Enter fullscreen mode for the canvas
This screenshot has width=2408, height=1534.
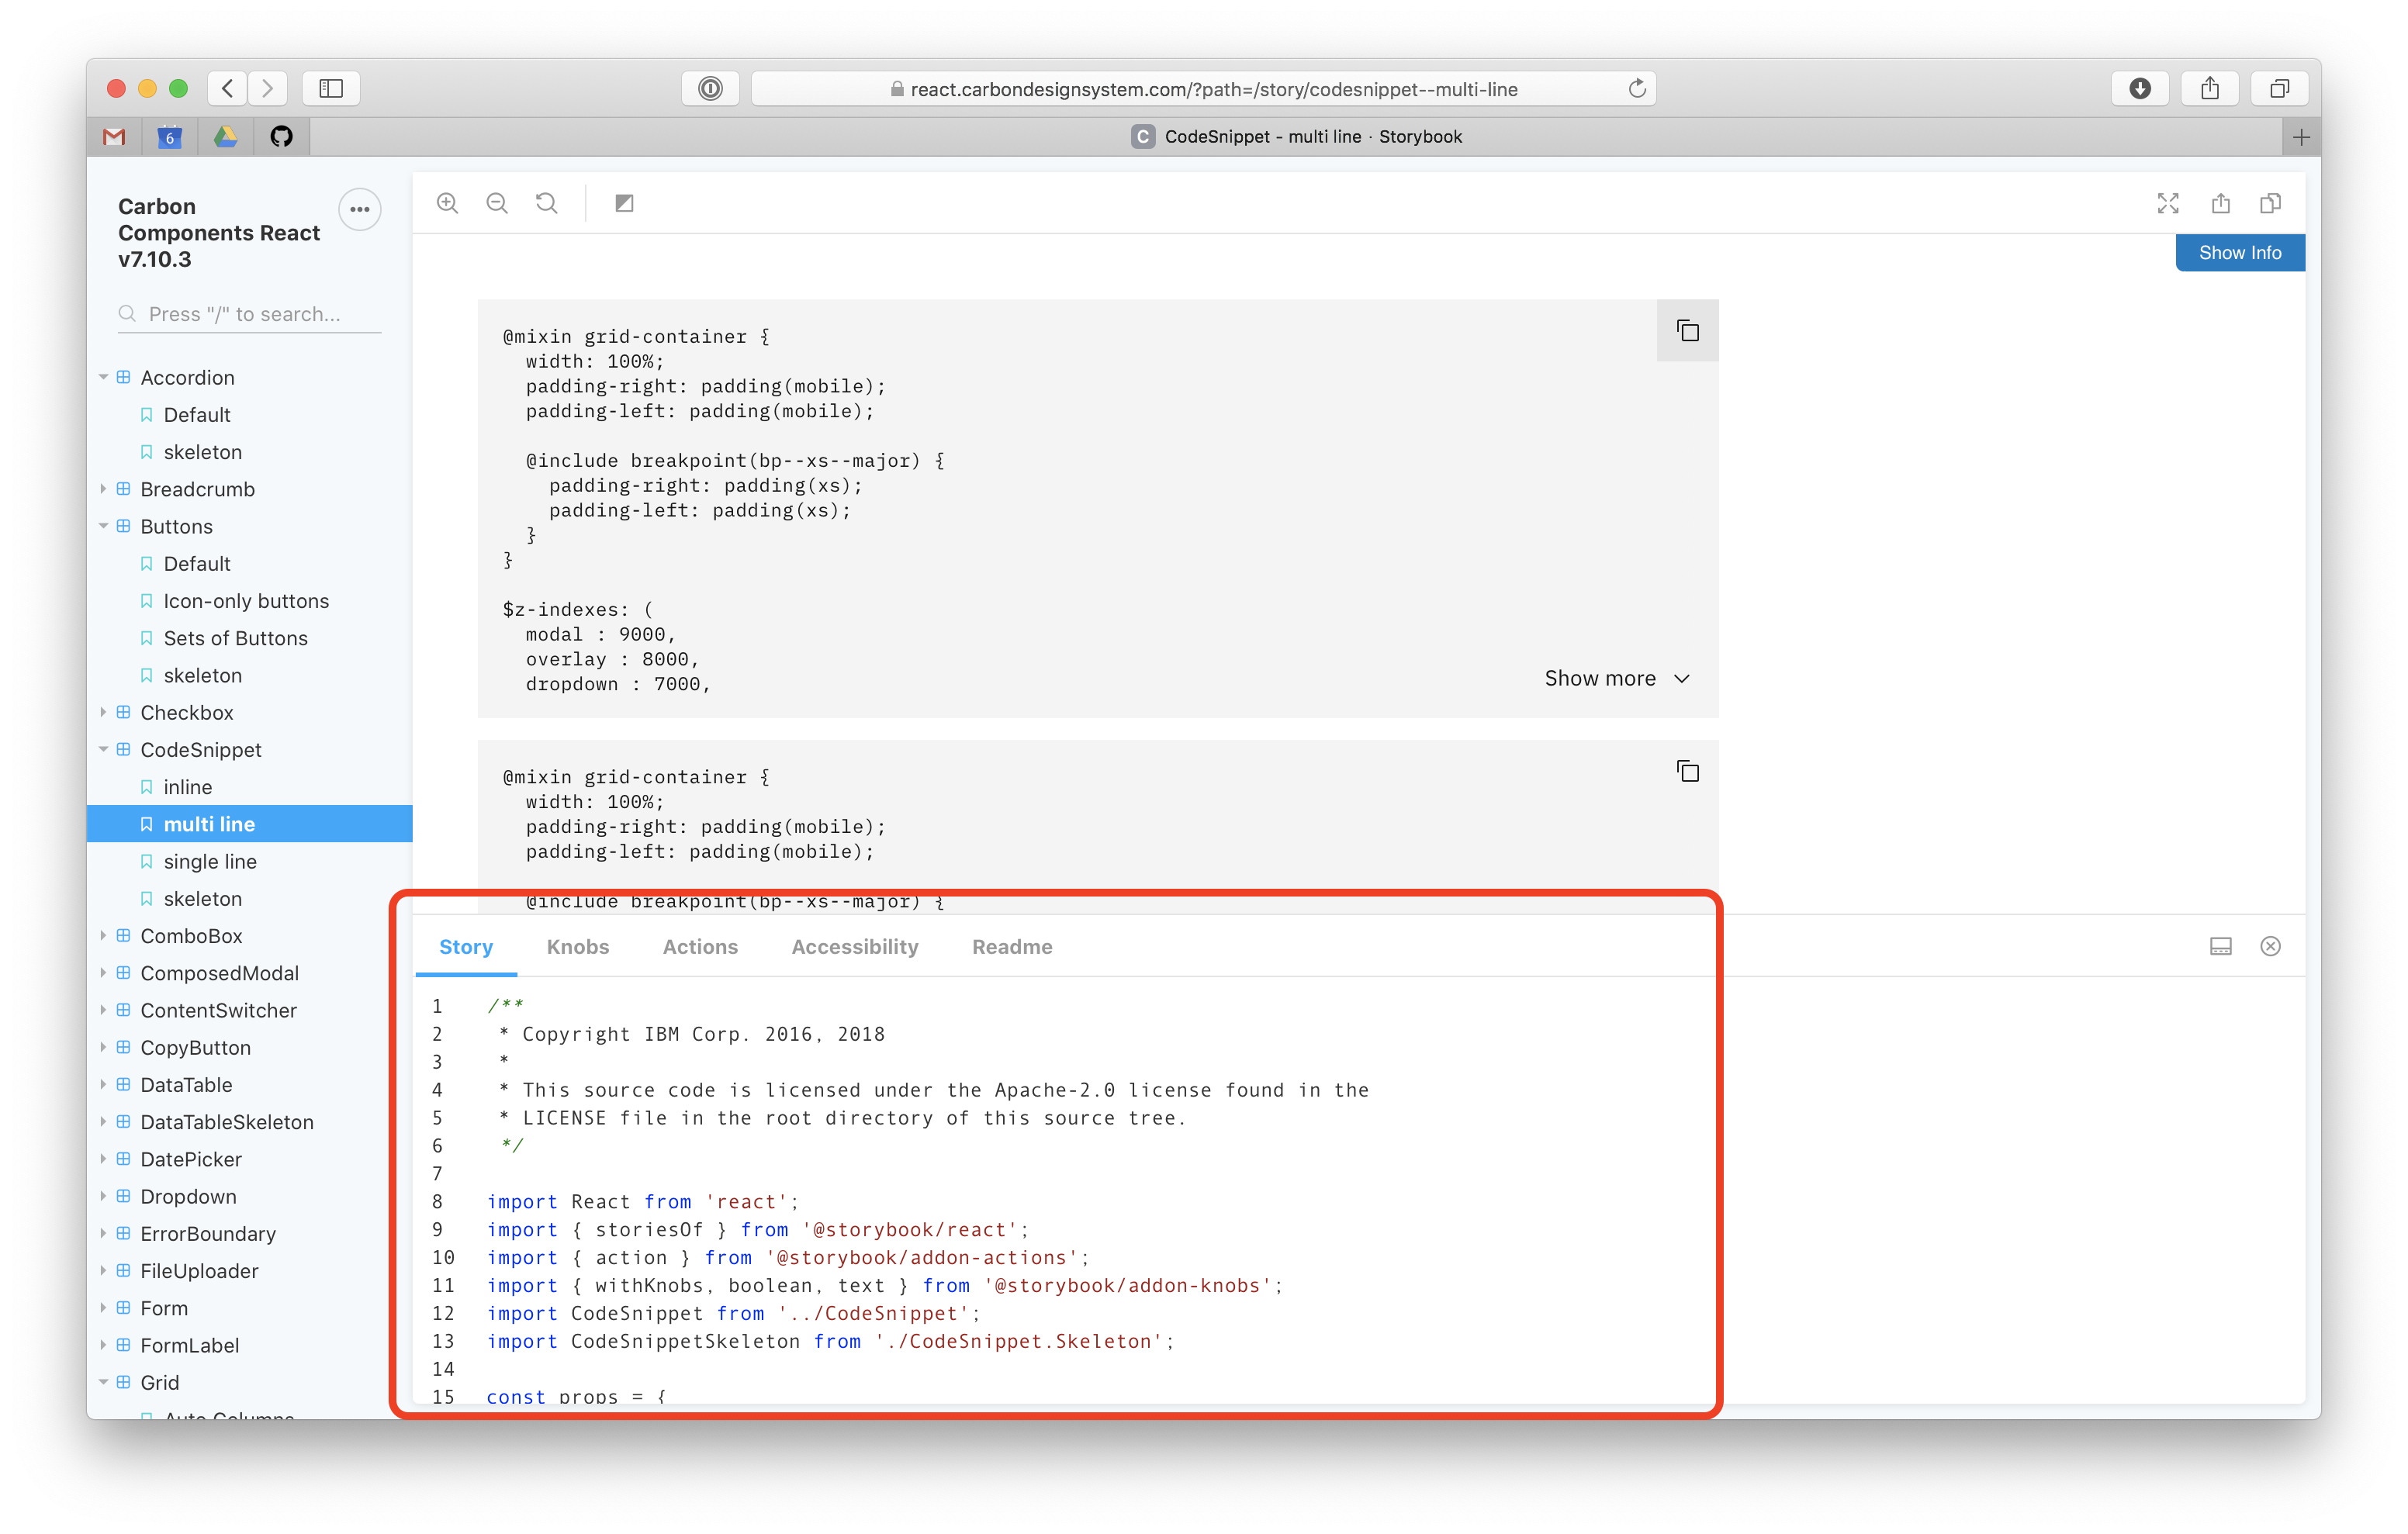click(2168, 203)
